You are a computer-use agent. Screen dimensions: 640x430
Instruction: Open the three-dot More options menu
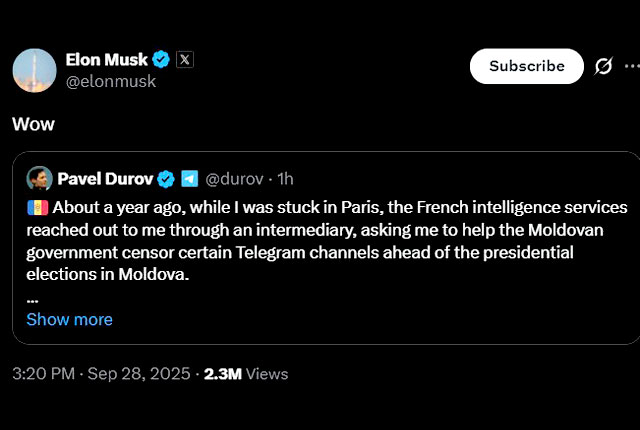631,66
